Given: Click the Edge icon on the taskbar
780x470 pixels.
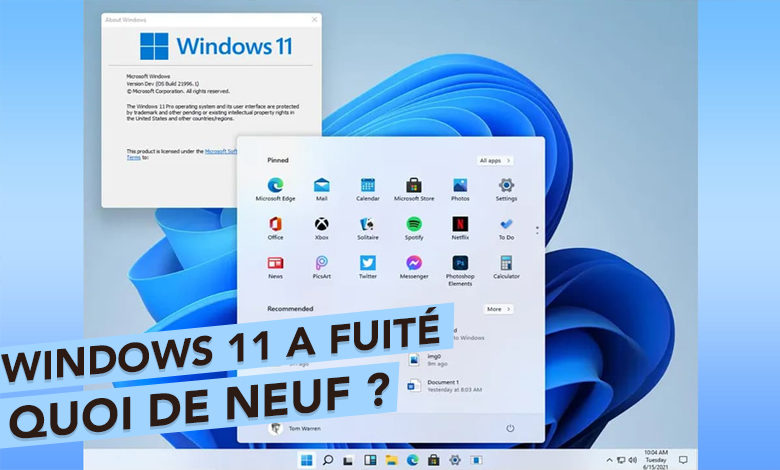Looking at the screenshot, I should 412,460.
